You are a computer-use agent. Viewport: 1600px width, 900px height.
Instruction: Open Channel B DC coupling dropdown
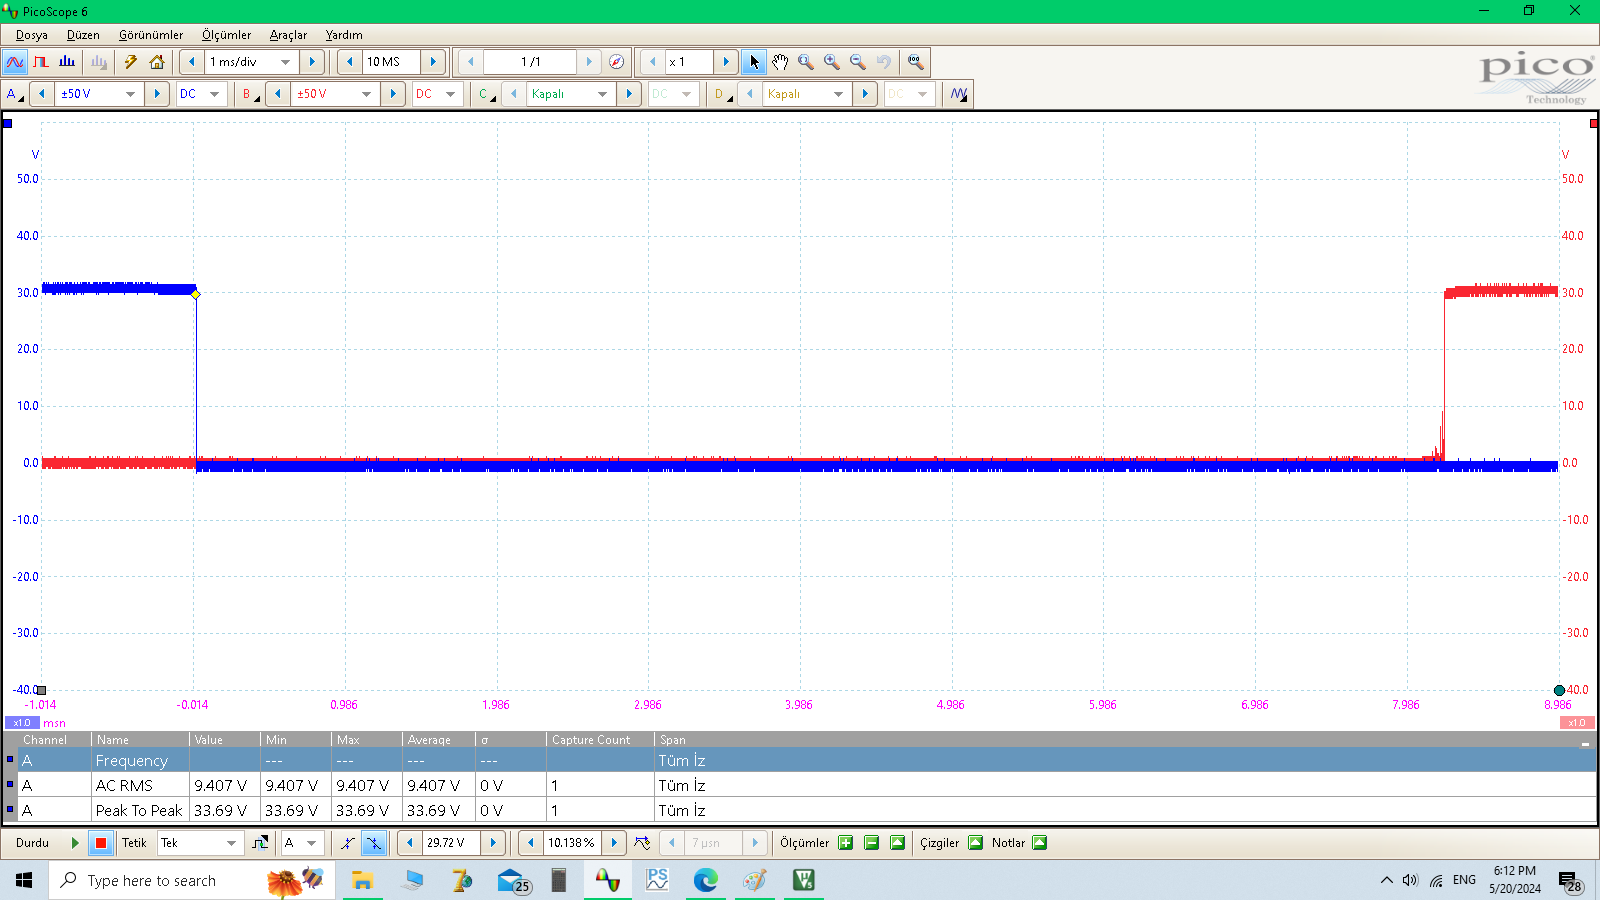pyautogui.click(x=450, y=94)
